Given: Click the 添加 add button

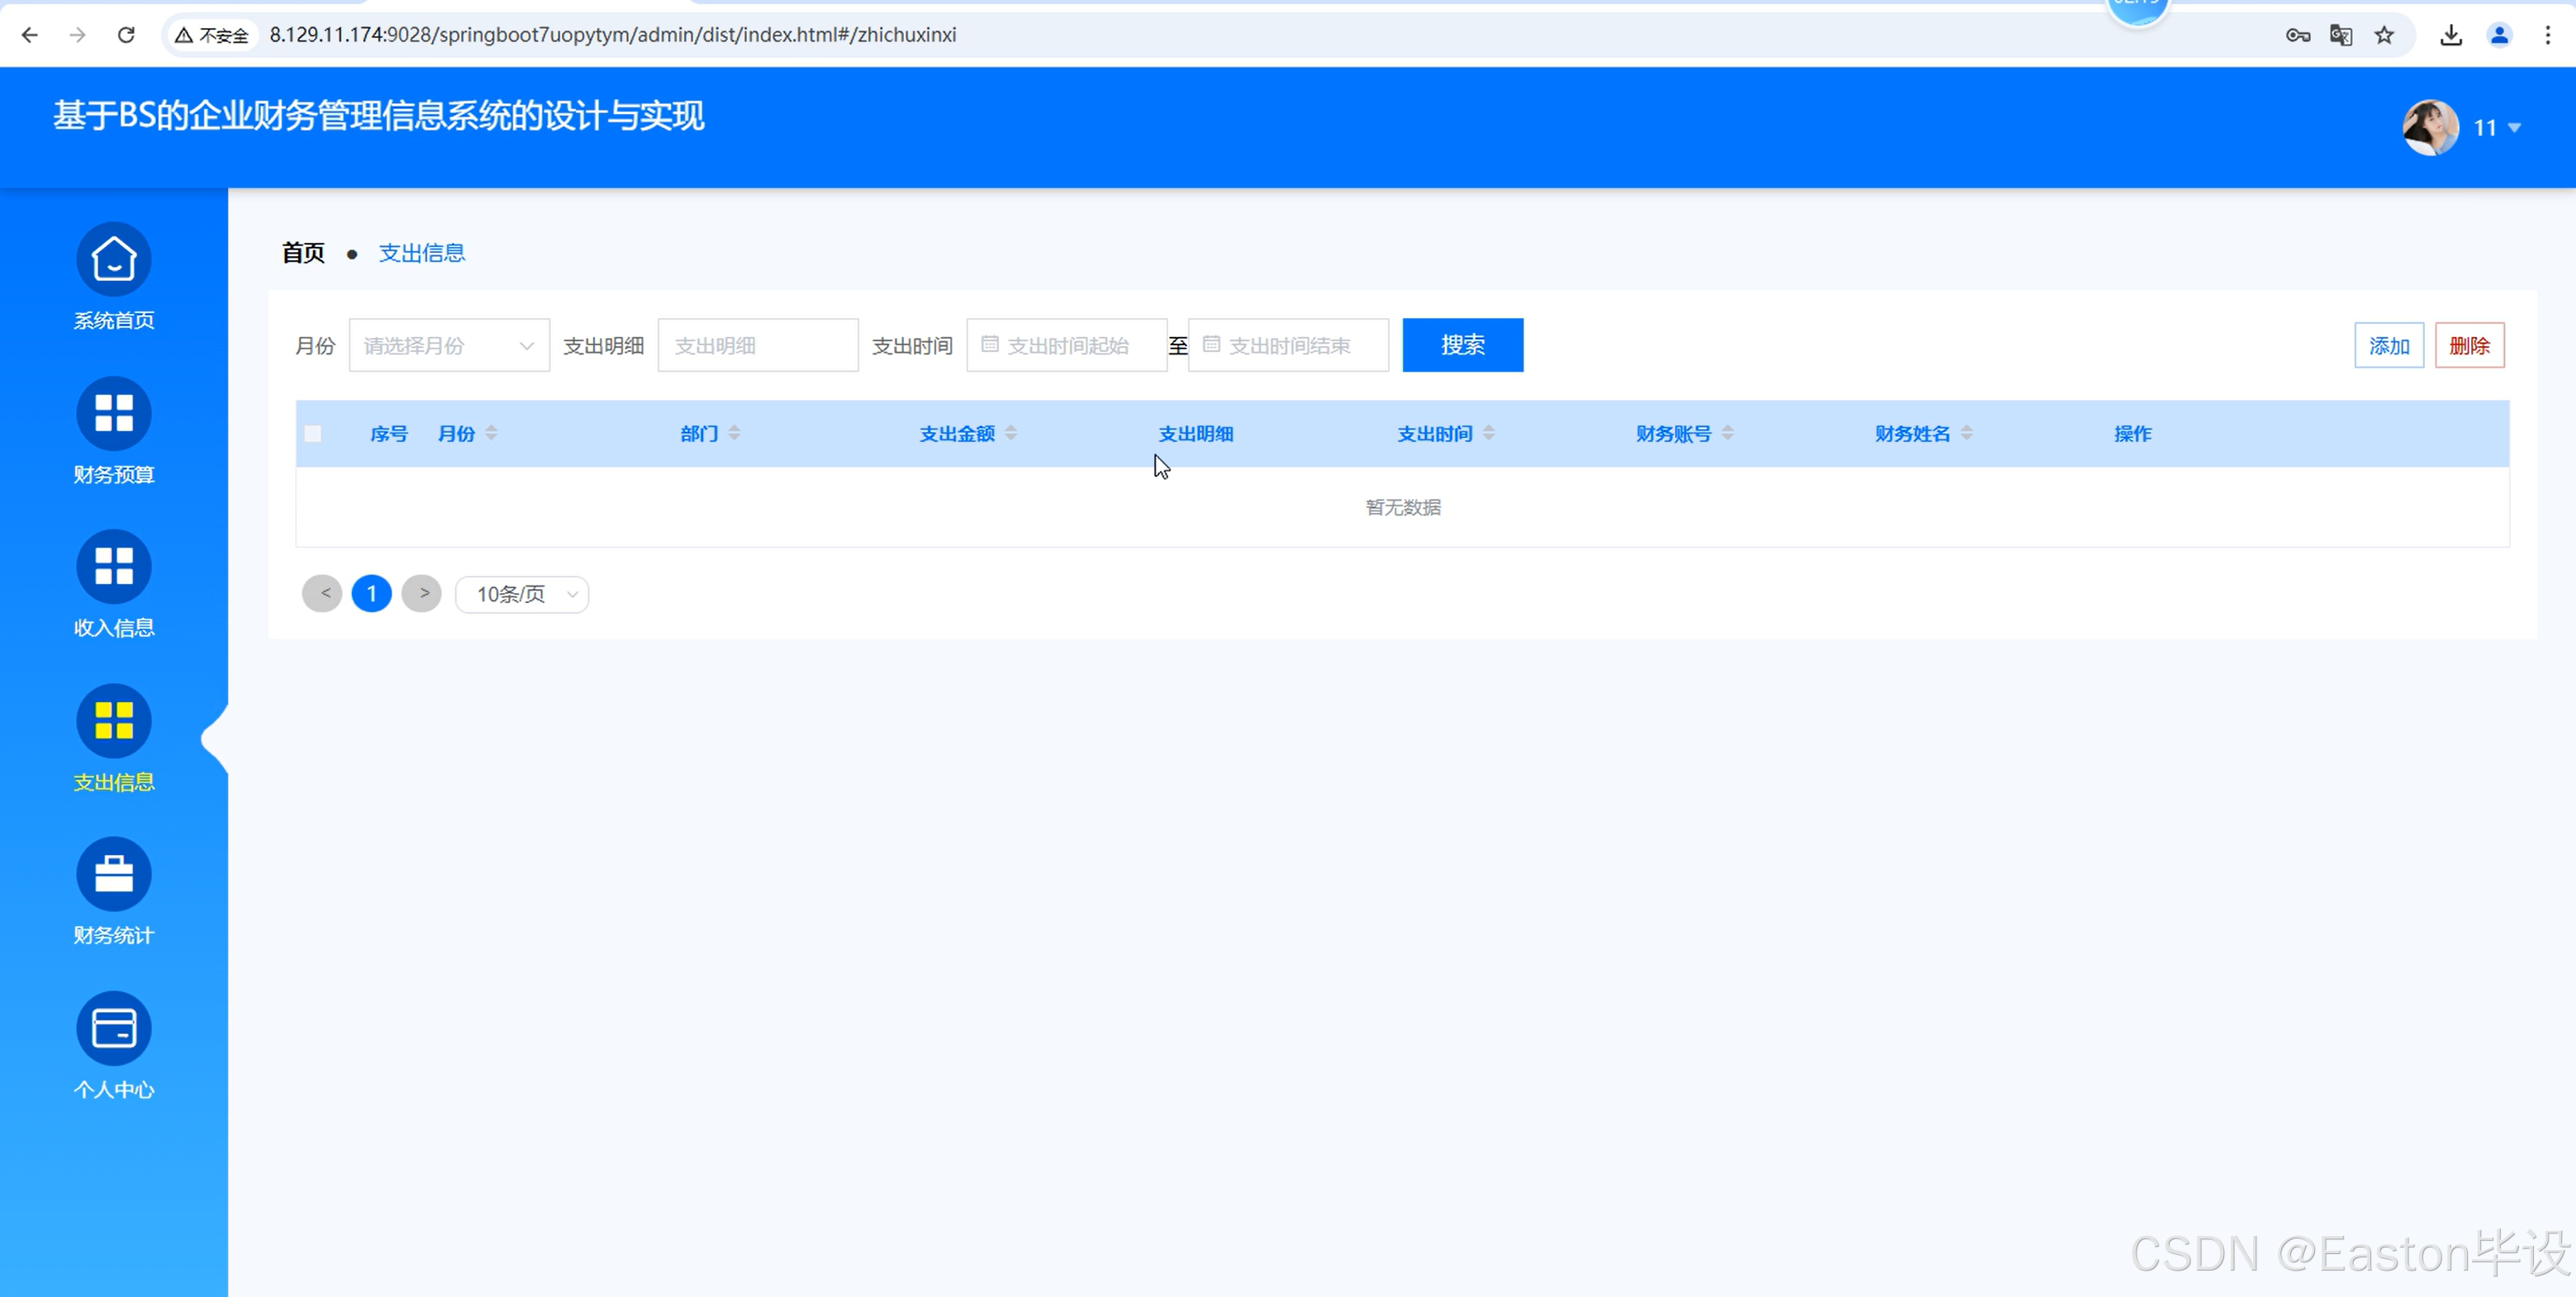Looking at the screenshot, I should 2388,346.
